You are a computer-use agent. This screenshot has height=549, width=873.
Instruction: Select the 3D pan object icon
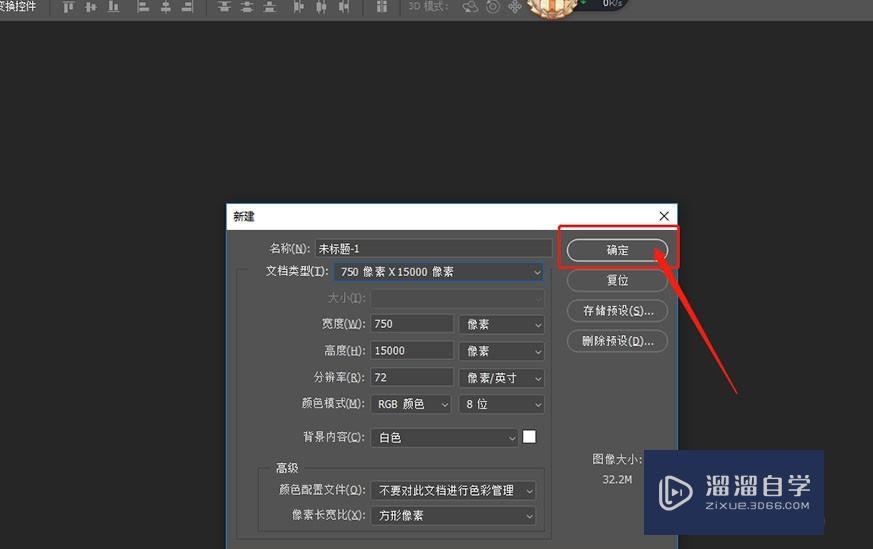(x=515, y=7)
